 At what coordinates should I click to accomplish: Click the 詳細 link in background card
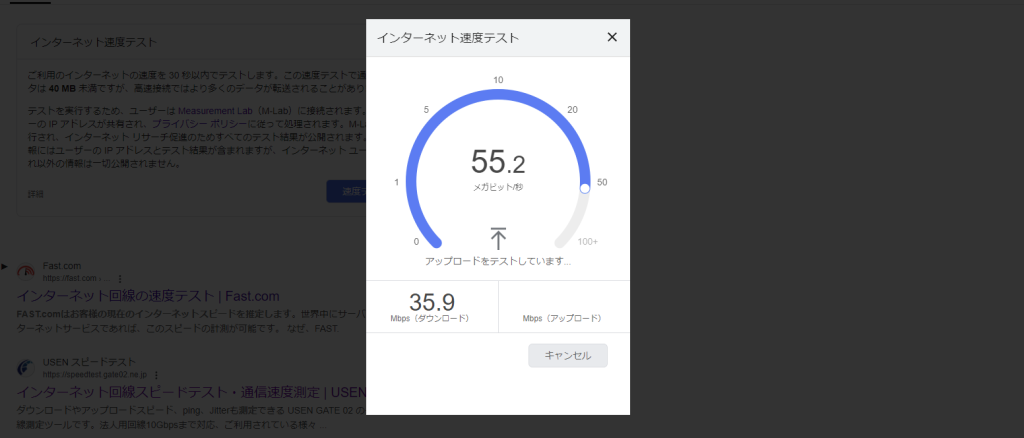tap(36, 194)
